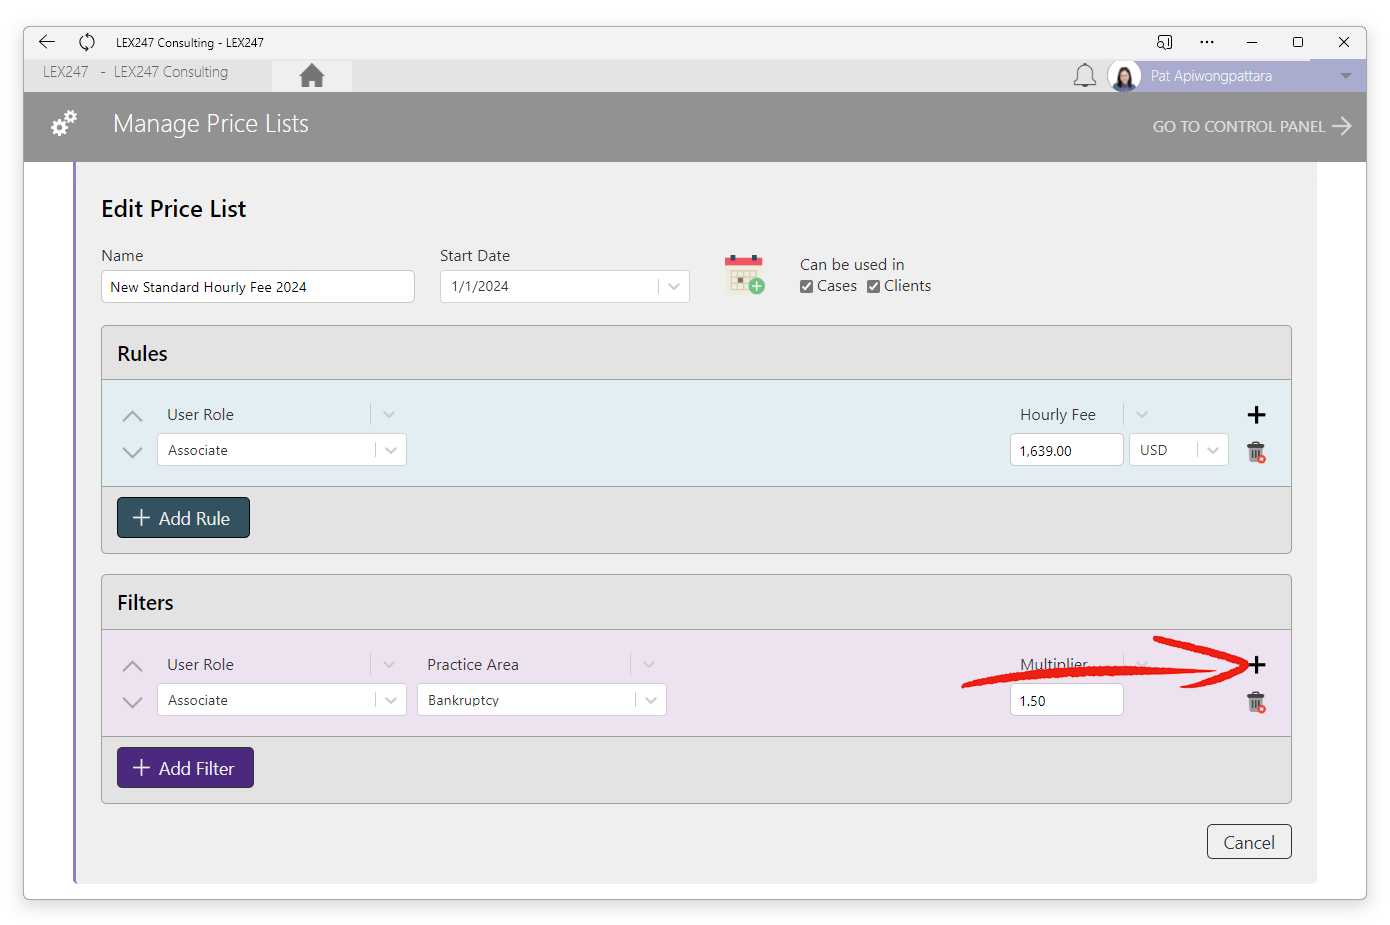Open the notifications bell

coord(1085,76)
